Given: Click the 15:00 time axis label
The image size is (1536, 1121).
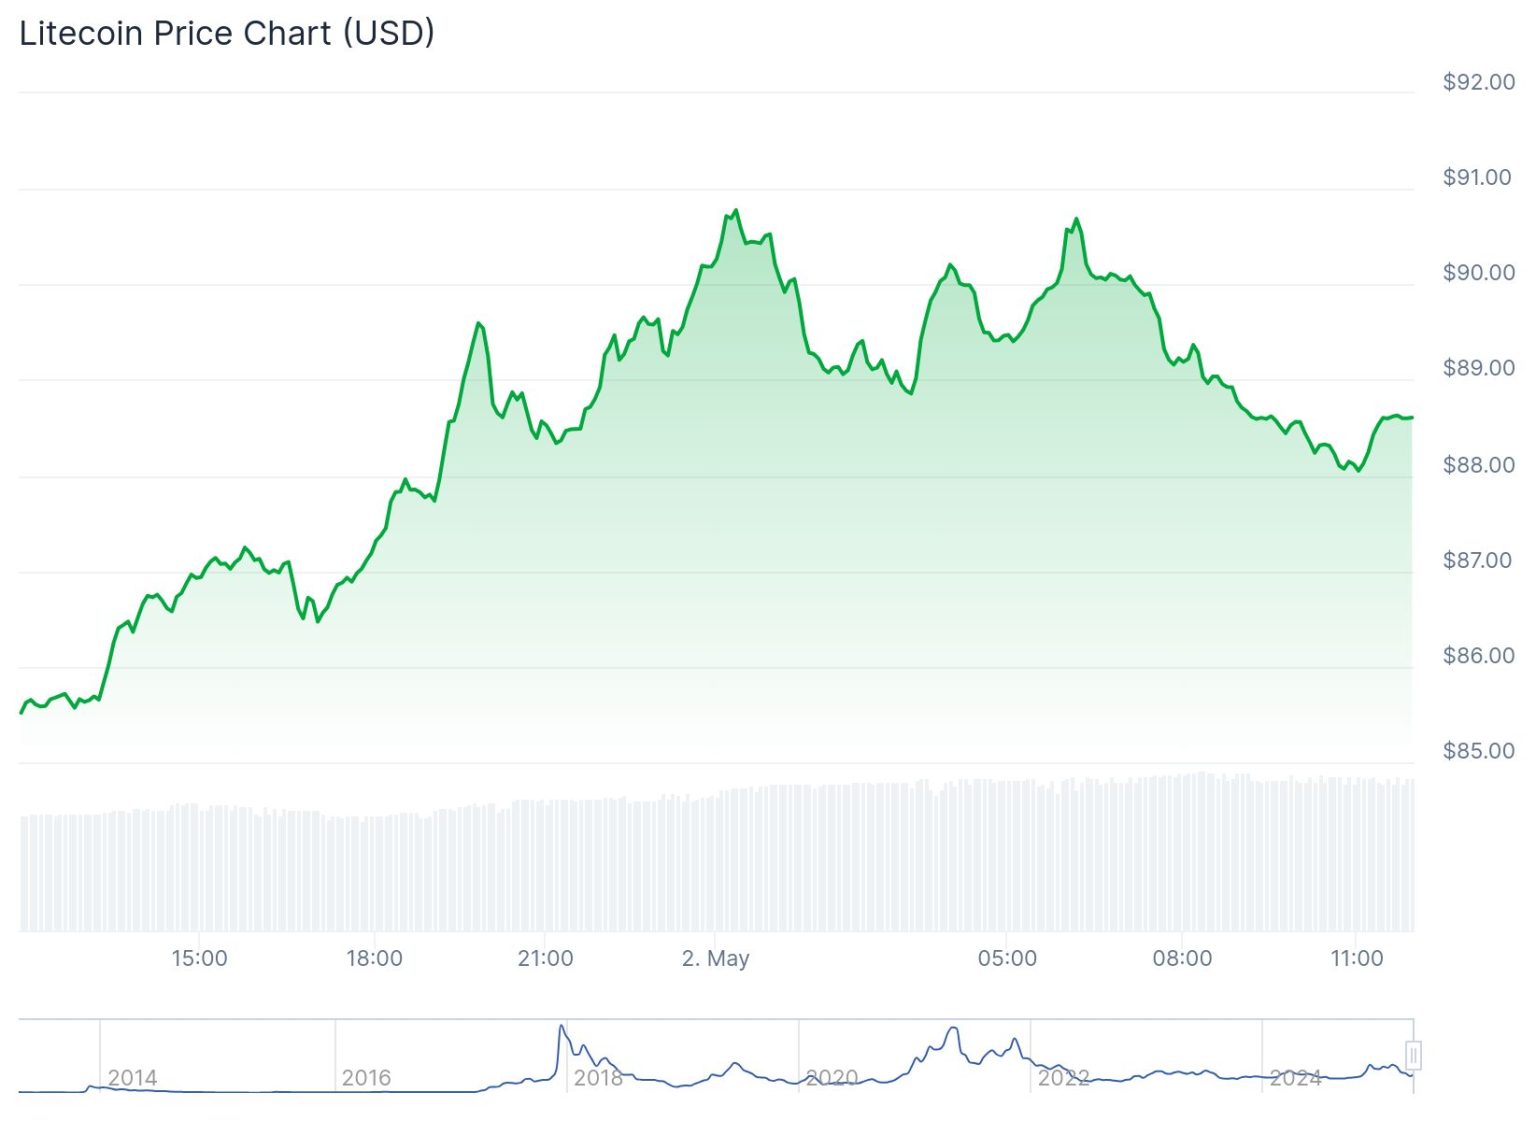Looking at the screenshot, I should pos(199,958).
